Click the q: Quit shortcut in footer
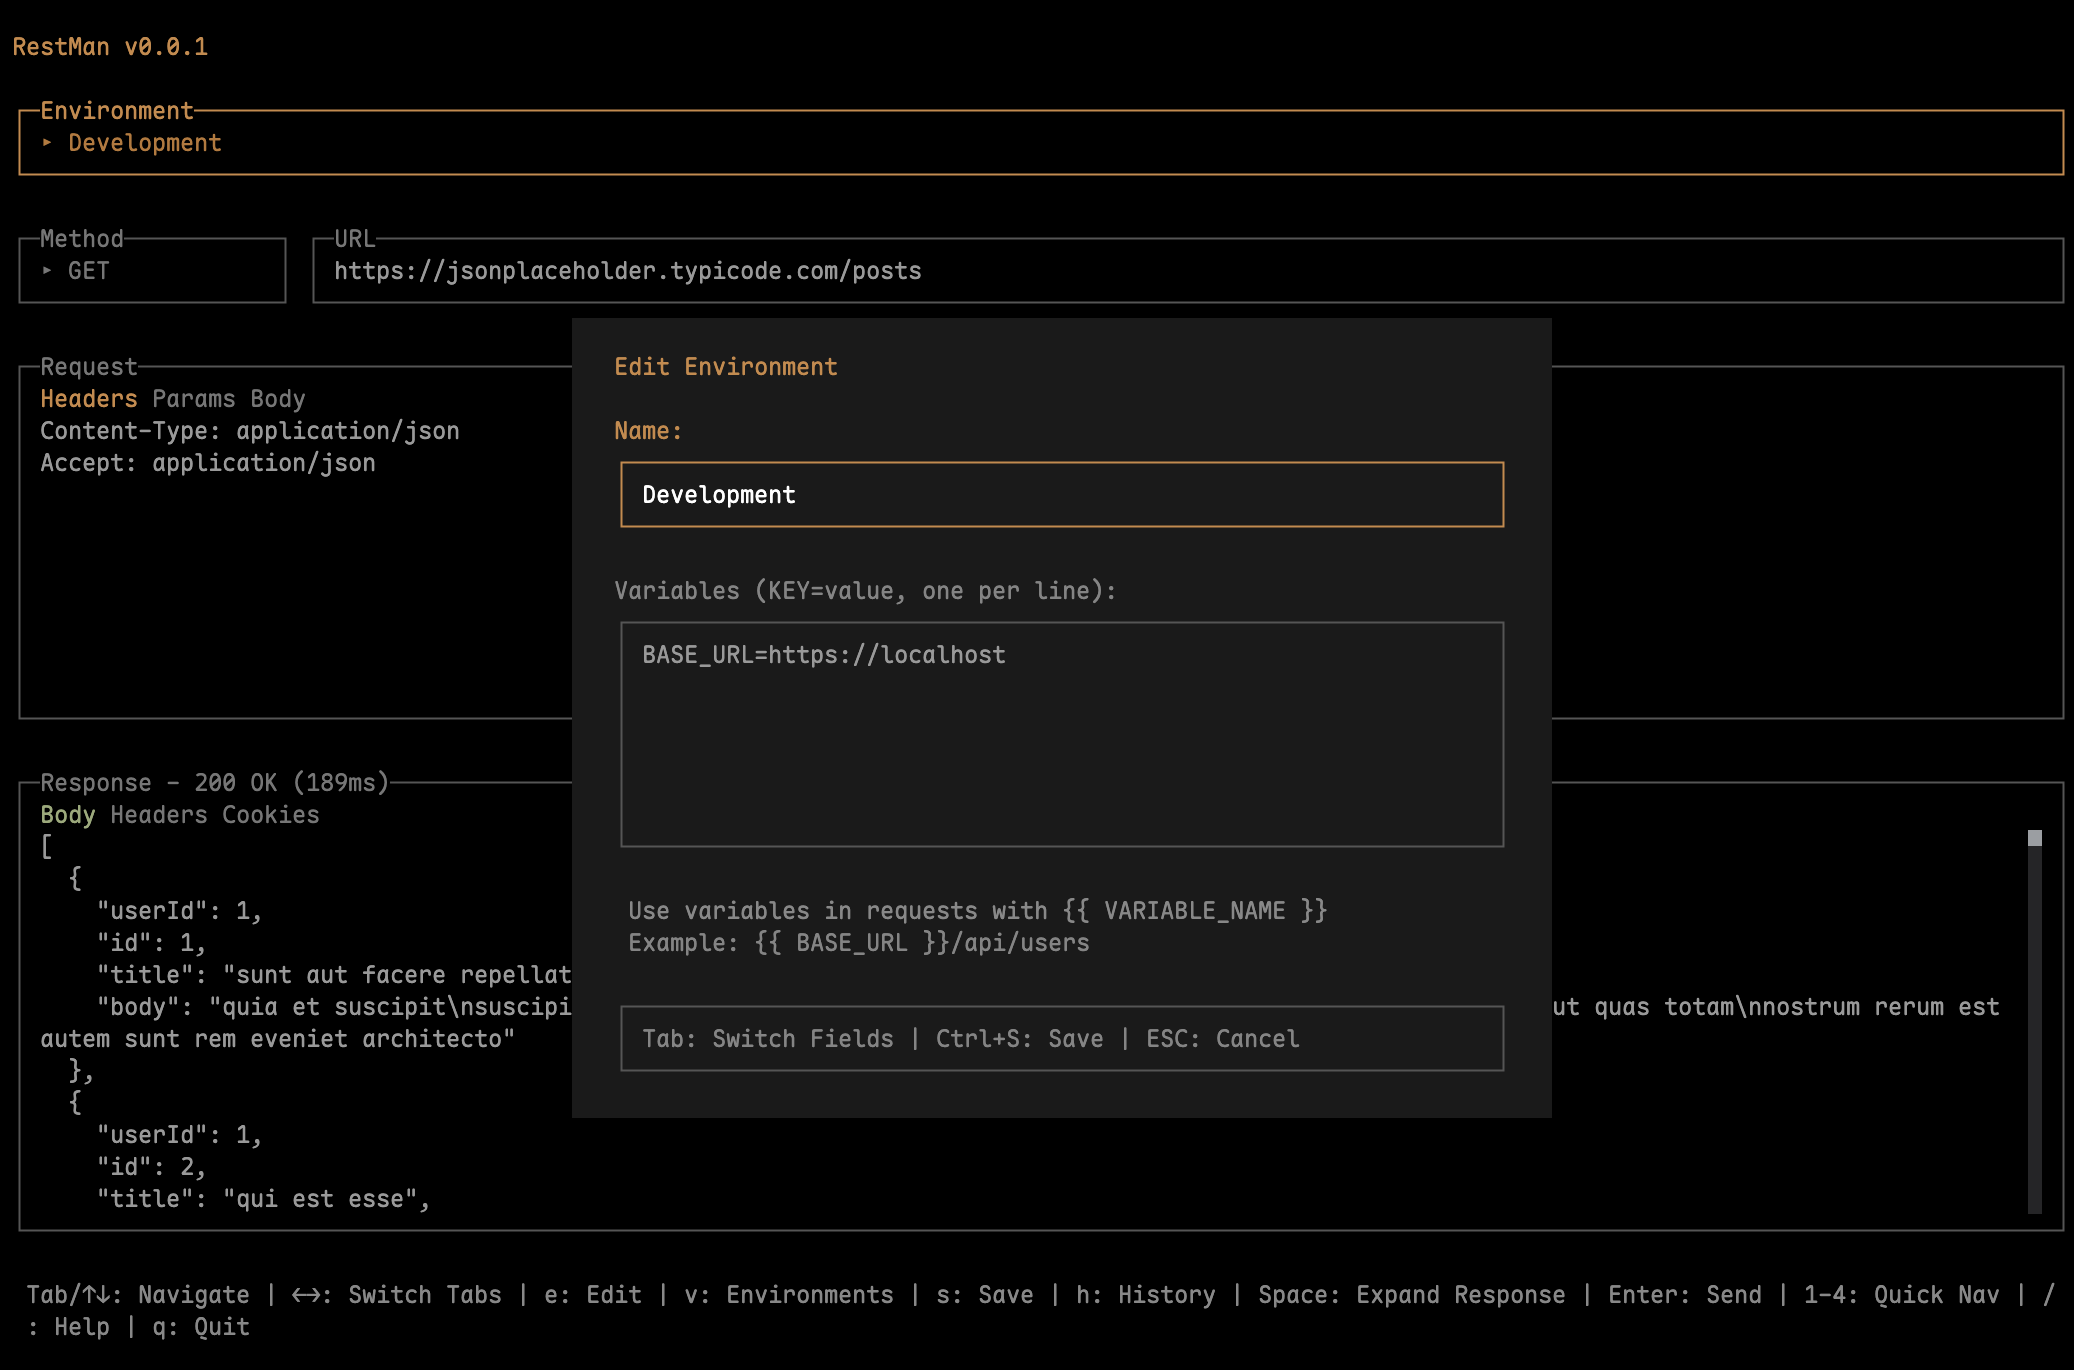This screenshot has width=2074, height=1370. click(x=200, y=1327)
